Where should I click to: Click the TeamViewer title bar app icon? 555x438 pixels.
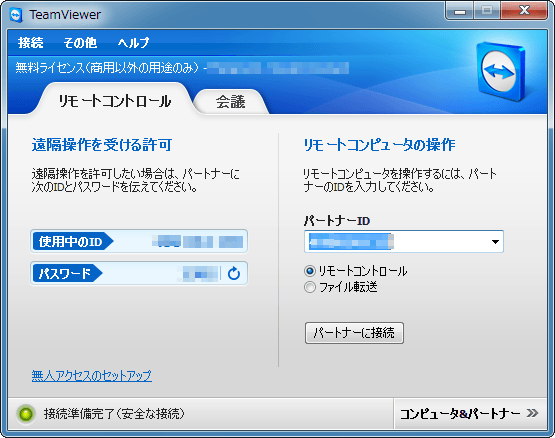click(x=16, y=15)
